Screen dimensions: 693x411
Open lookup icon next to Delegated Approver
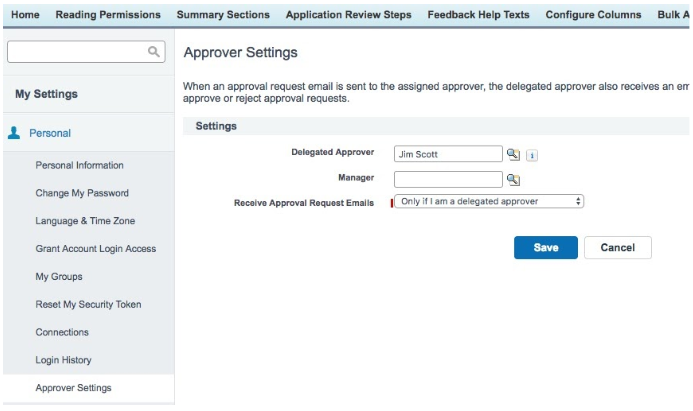click(513, 154)
